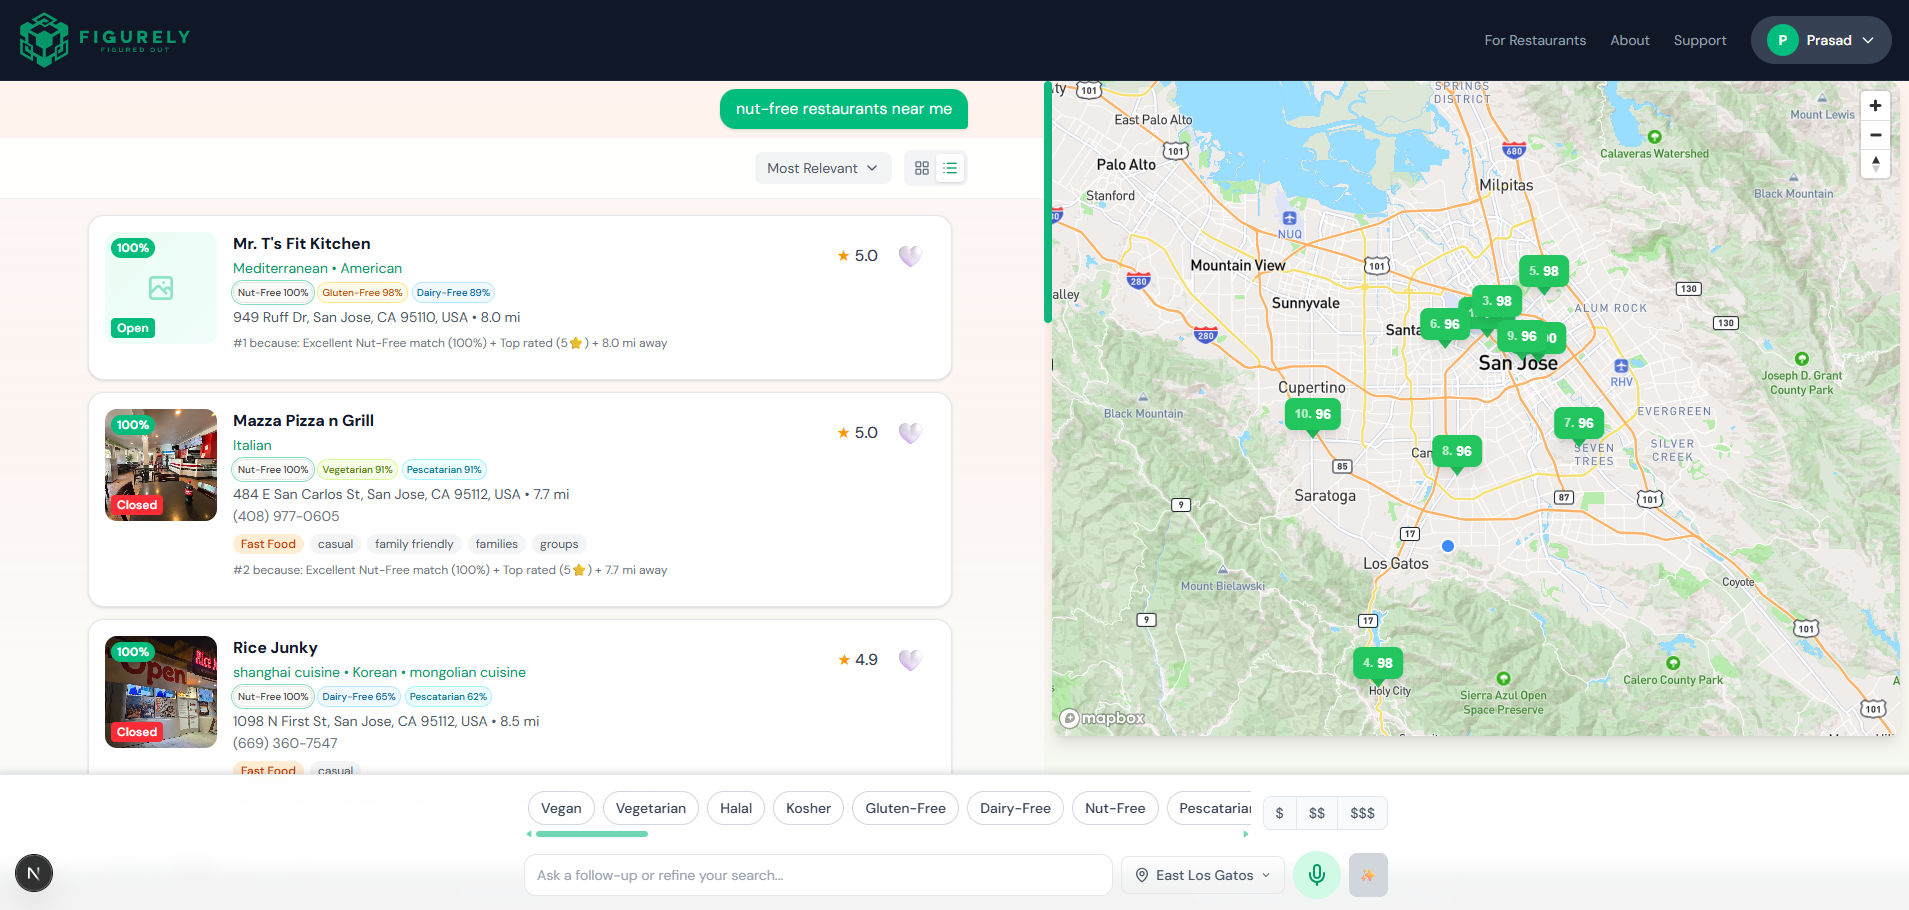Image resolution: width=1909 pixels, height=910 pixels.
Task: Expand the Prasad account menu
Action: 1820,40
